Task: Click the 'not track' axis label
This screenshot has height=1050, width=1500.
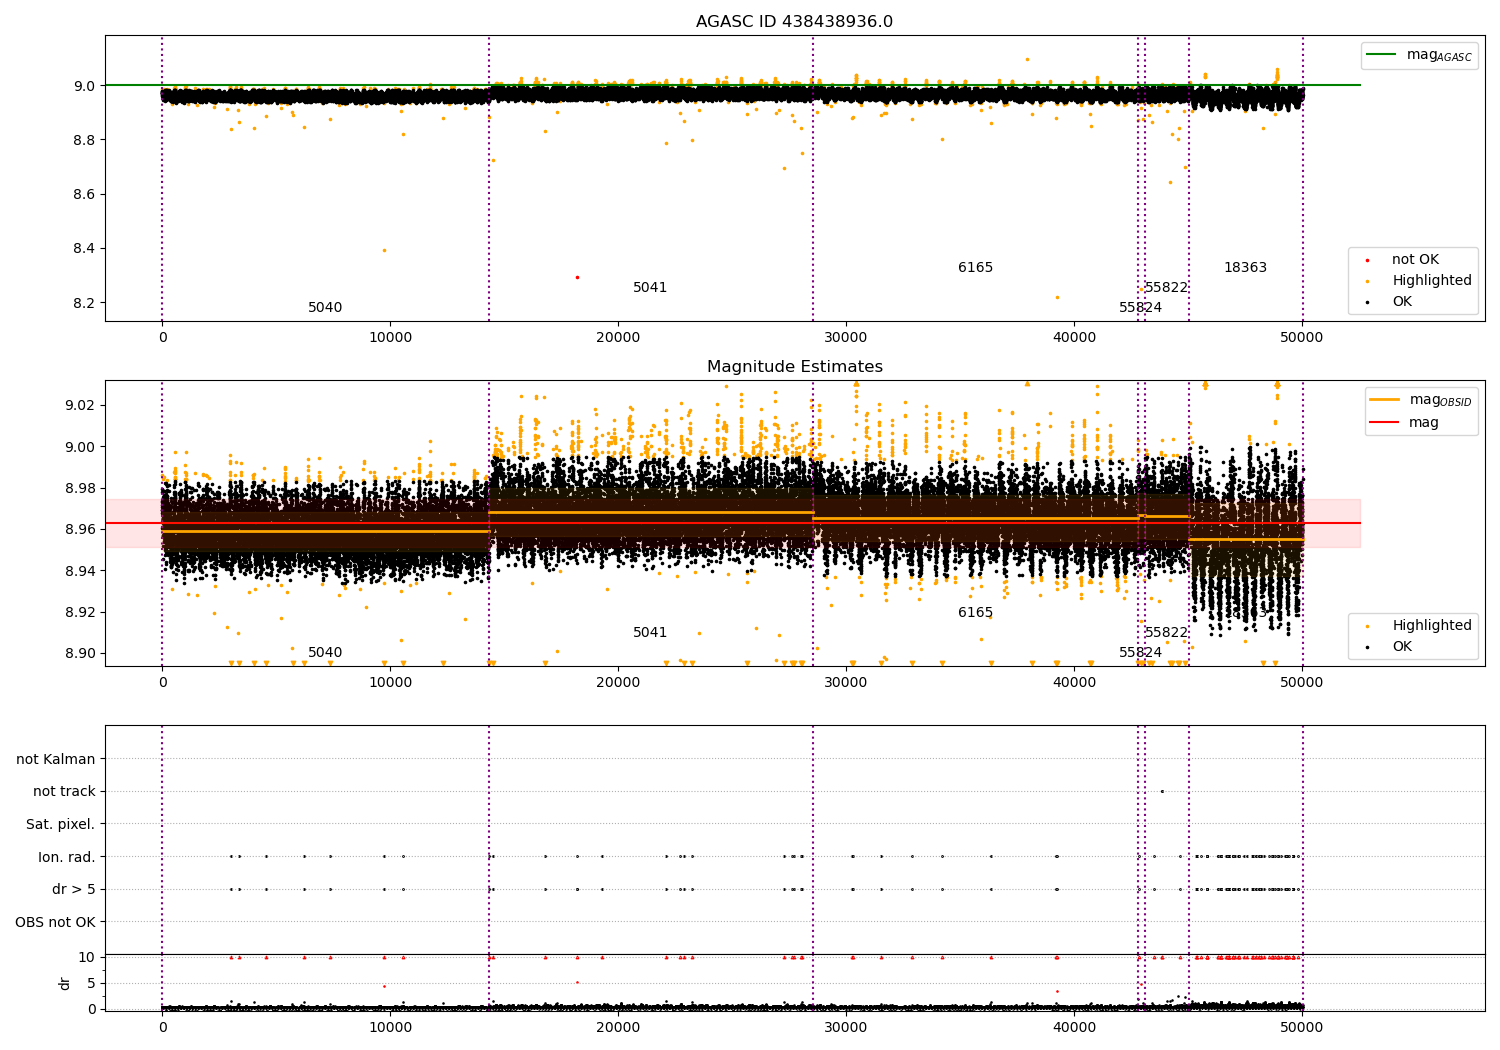Action: point(64,792)
